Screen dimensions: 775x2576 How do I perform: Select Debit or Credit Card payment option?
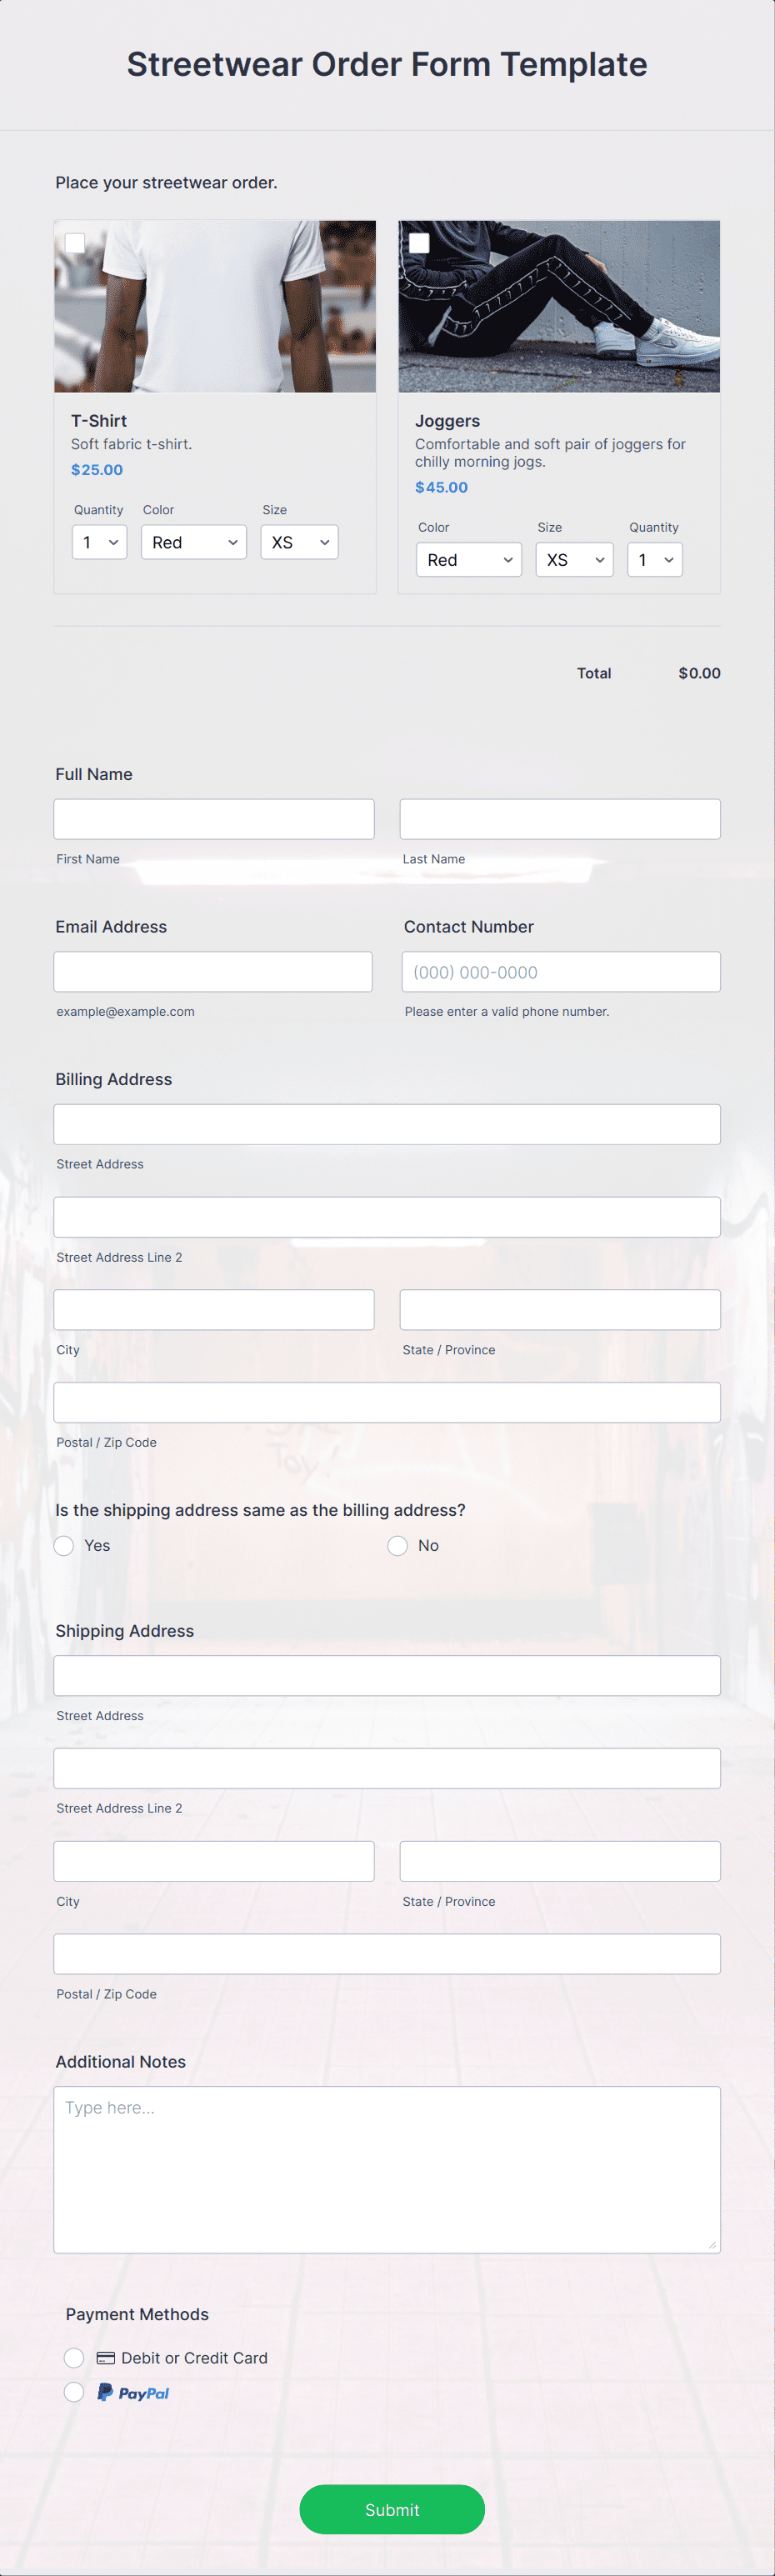point(74,2357)
